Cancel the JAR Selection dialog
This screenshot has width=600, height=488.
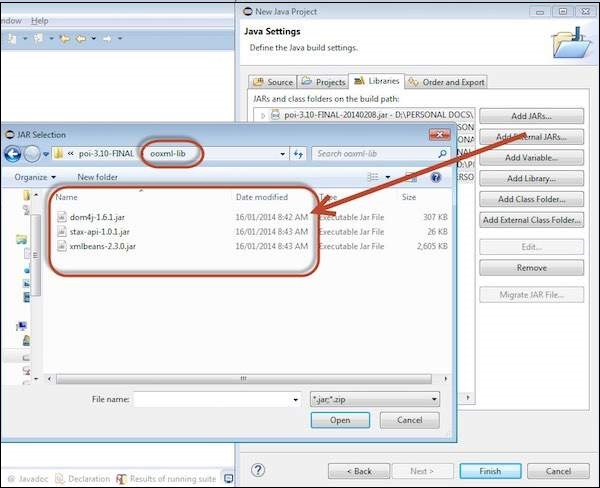point(409,420)
